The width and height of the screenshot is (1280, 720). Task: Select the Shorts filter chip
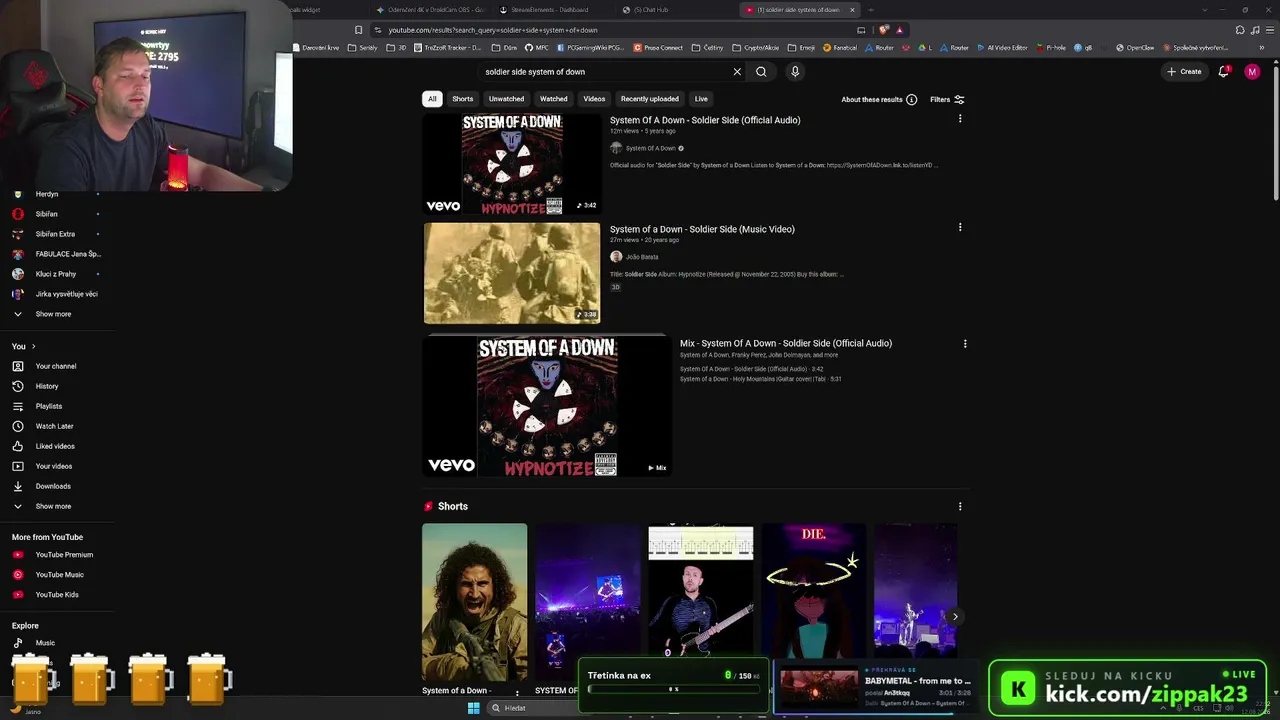pos(463,99)
